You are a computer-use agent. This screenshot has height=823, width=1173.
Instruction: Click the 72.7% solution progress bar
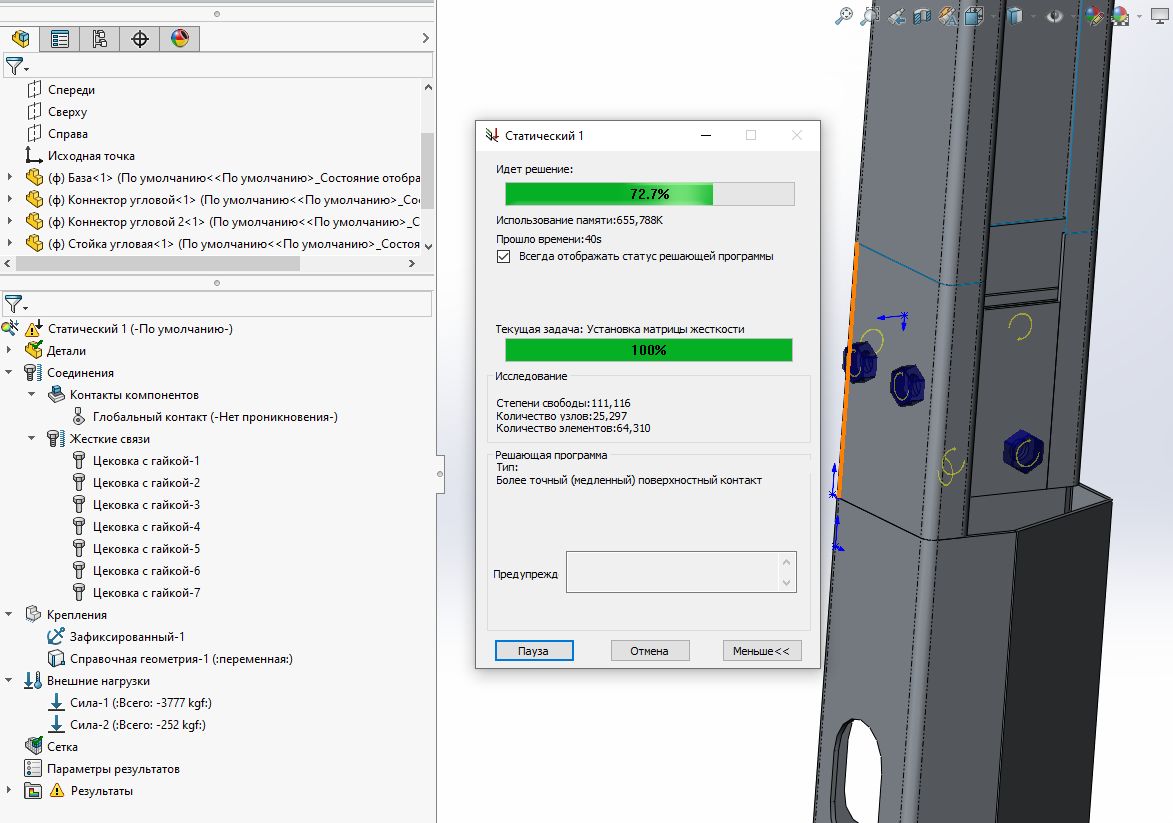coord(649,194)
